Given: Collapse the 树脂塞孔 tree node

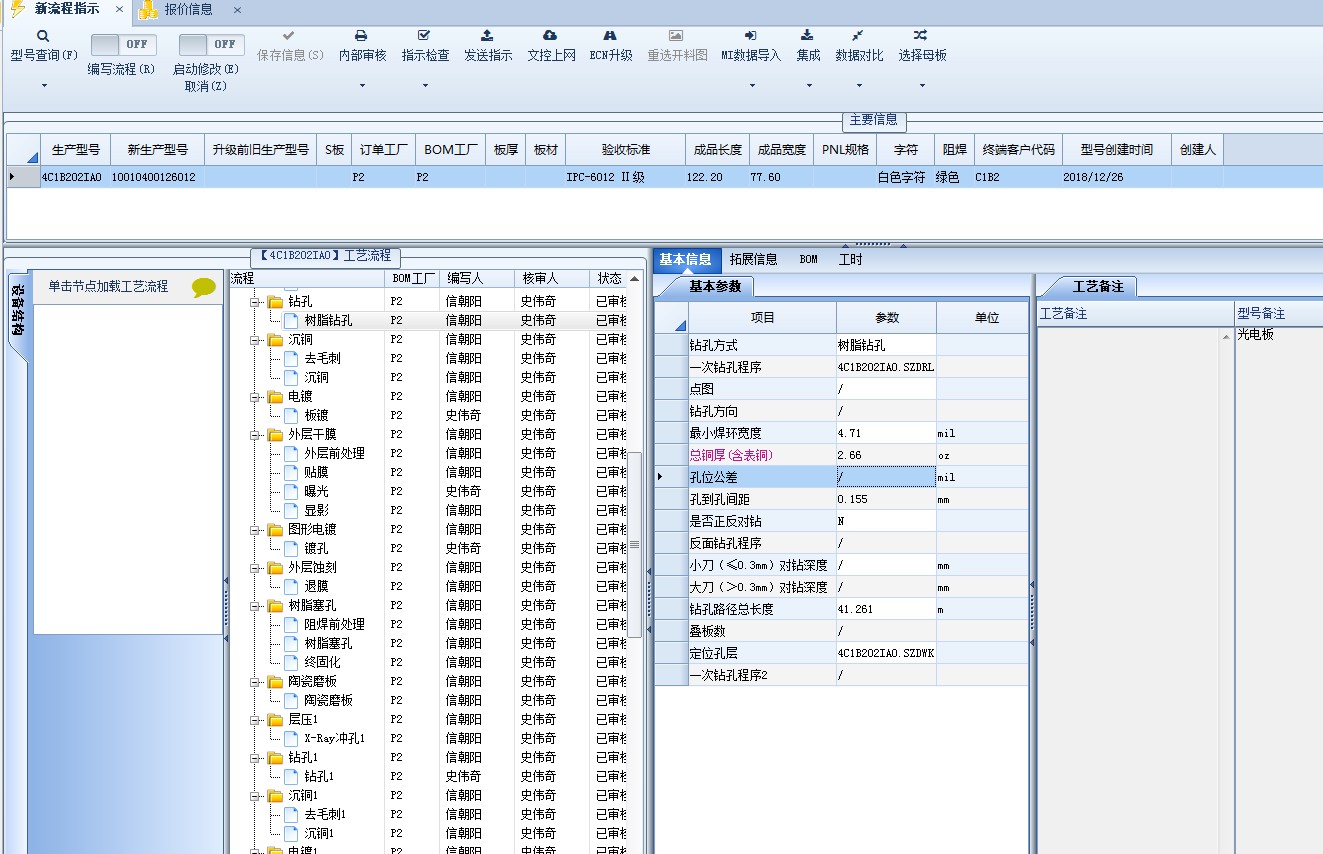Looking at the screenshot, I should (x=255, y=606).
